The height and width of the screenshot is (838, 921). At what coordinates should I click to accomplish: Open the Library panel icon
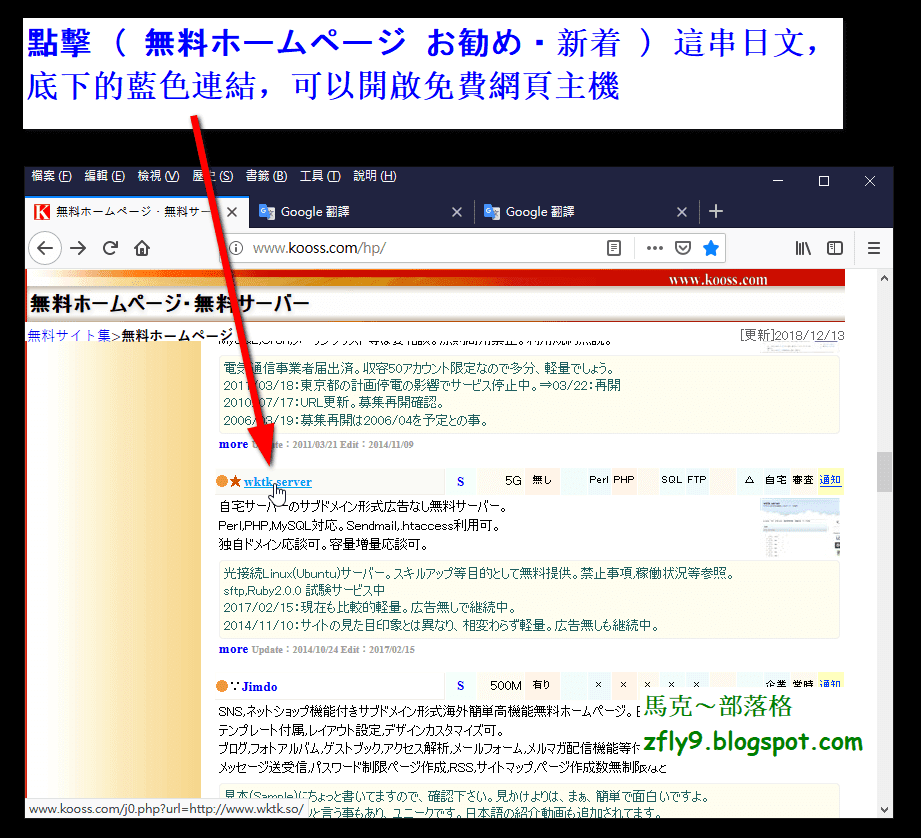[x=803, y=248]
